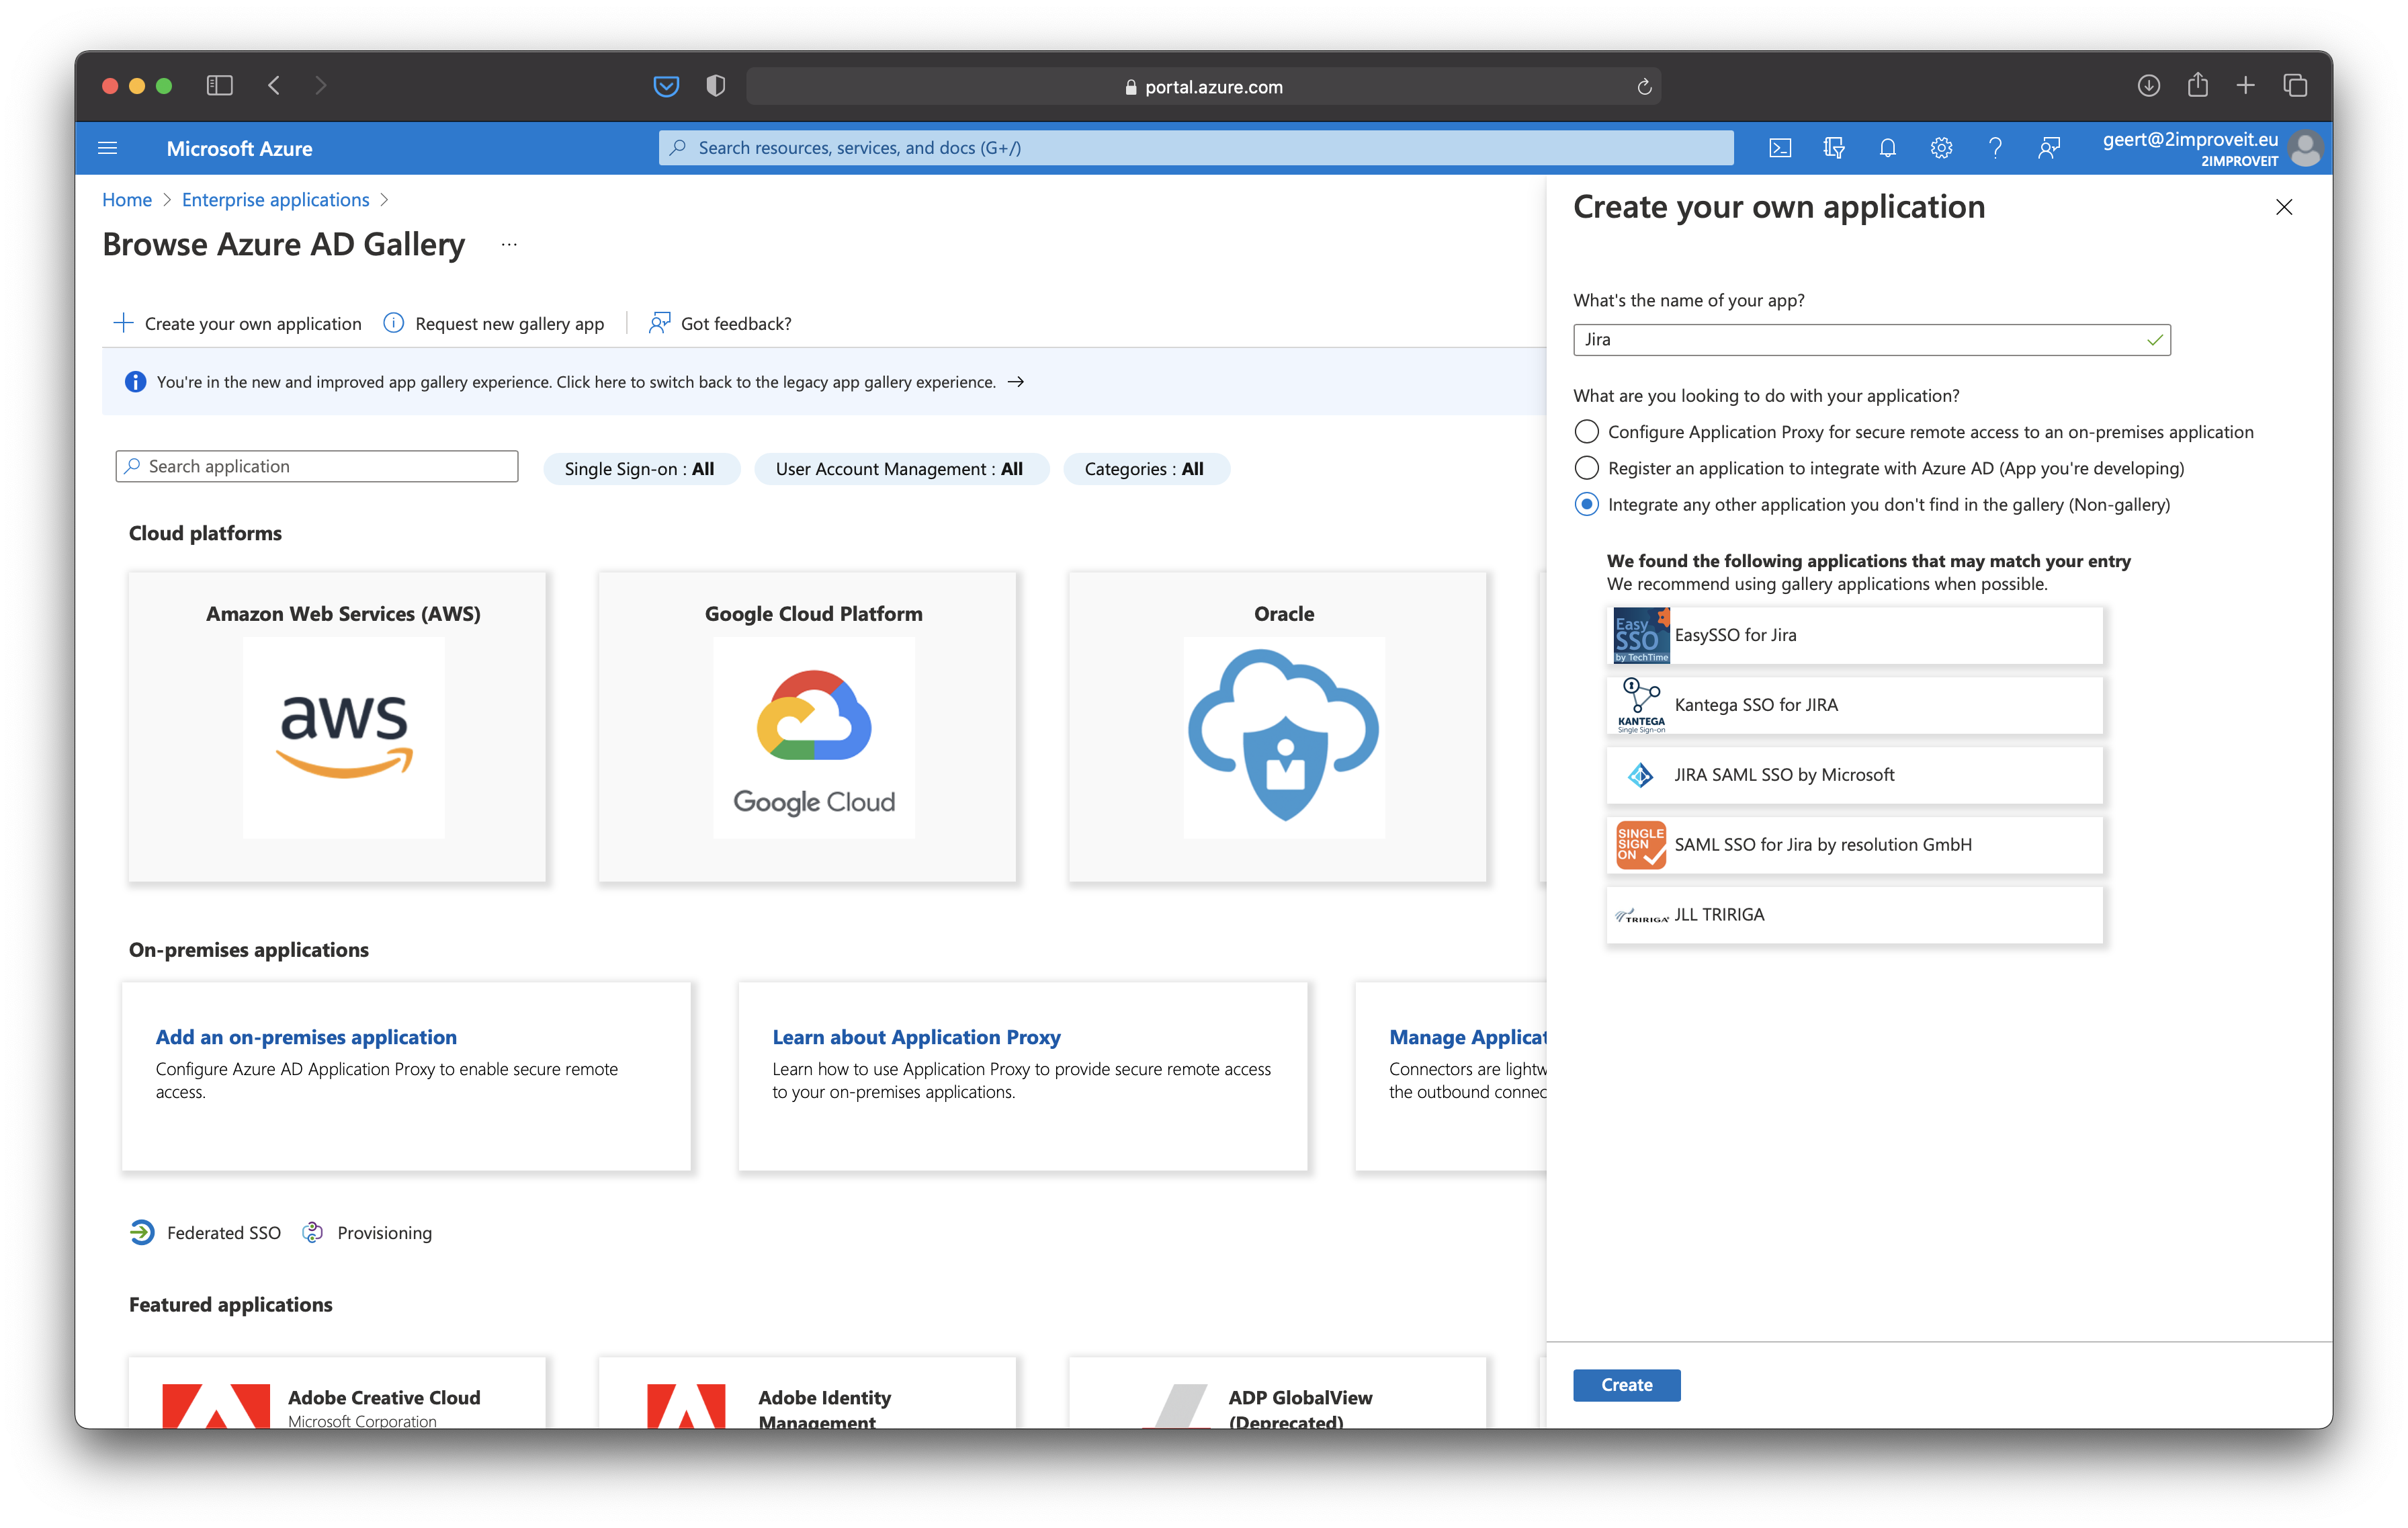The height and width of the screenshot is (1528, 2408).
Task: Select Register an application to integrate radio option
Action: [x=1586, y=468]
